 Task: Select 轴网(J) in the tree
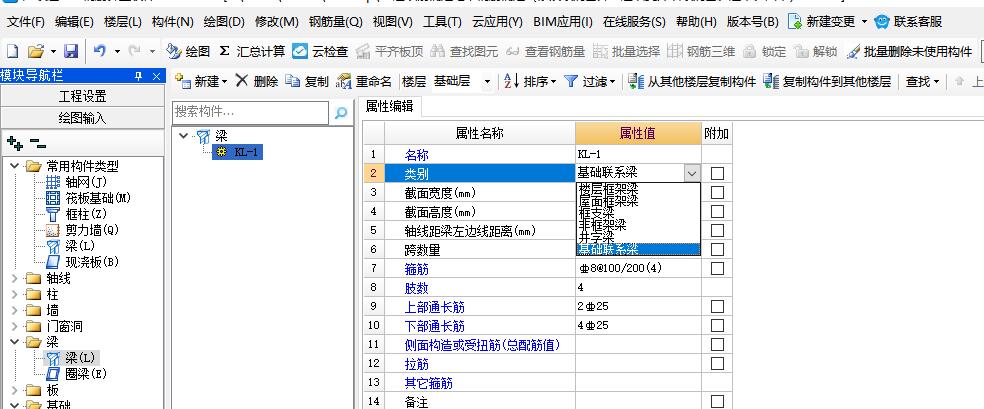coord(77,182)
